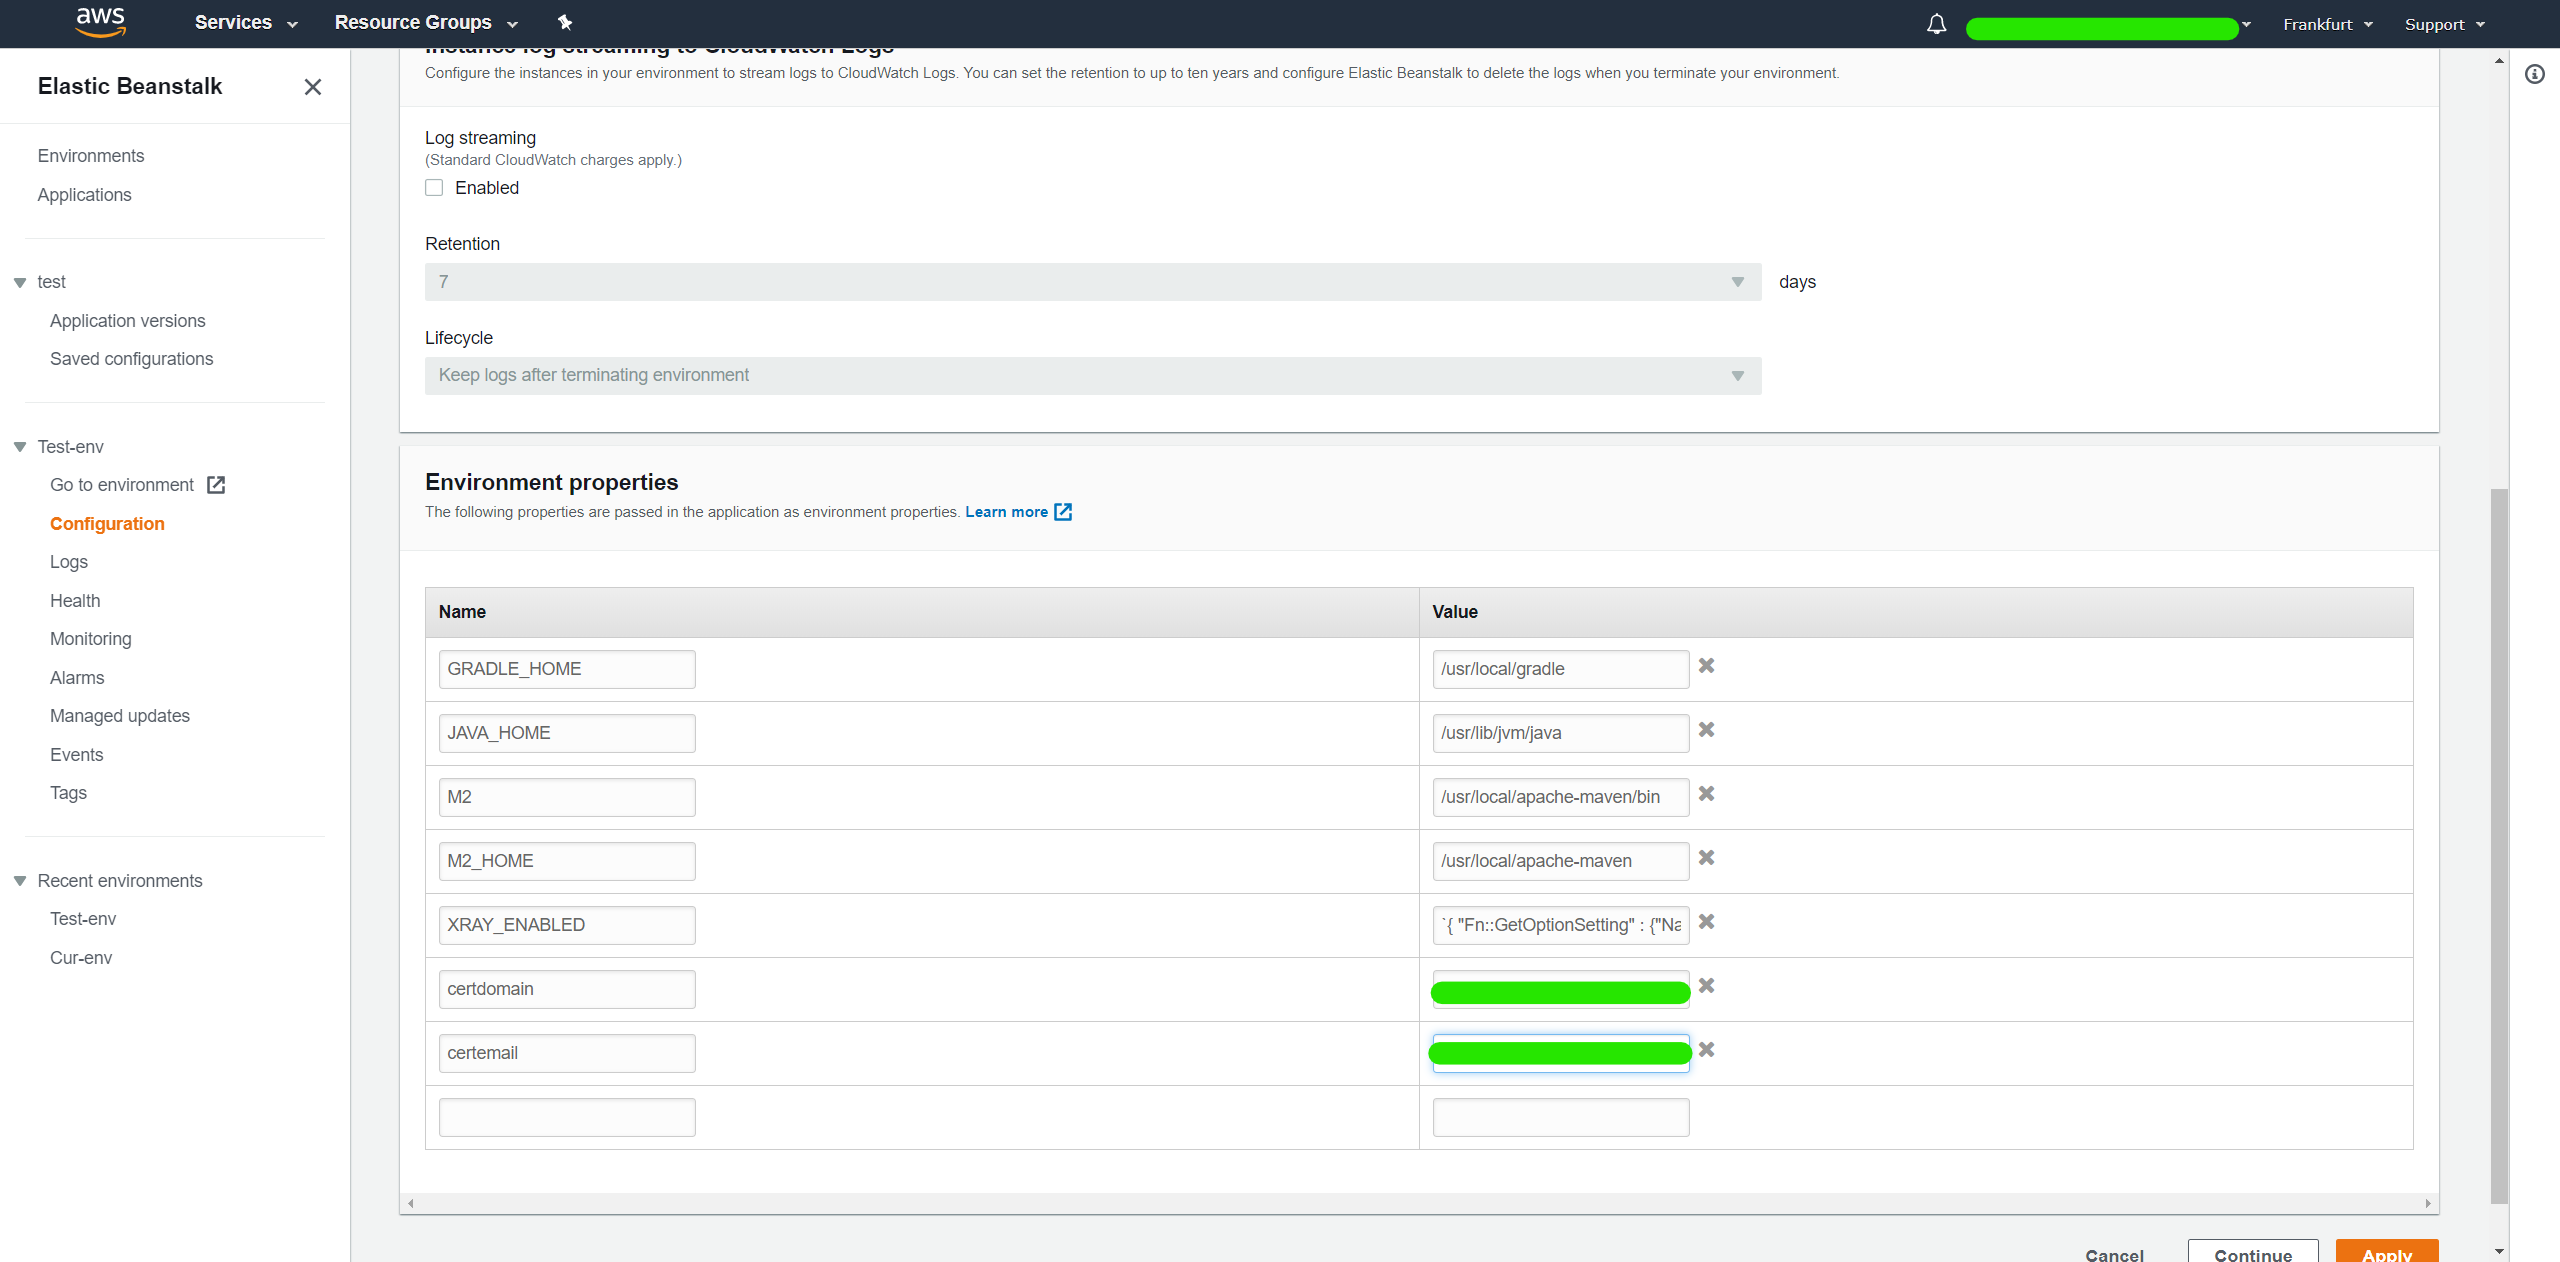This screenshot has height=1262, width=2560.
Task: Remove the certemail property
Action: tap(1707, 1050)
